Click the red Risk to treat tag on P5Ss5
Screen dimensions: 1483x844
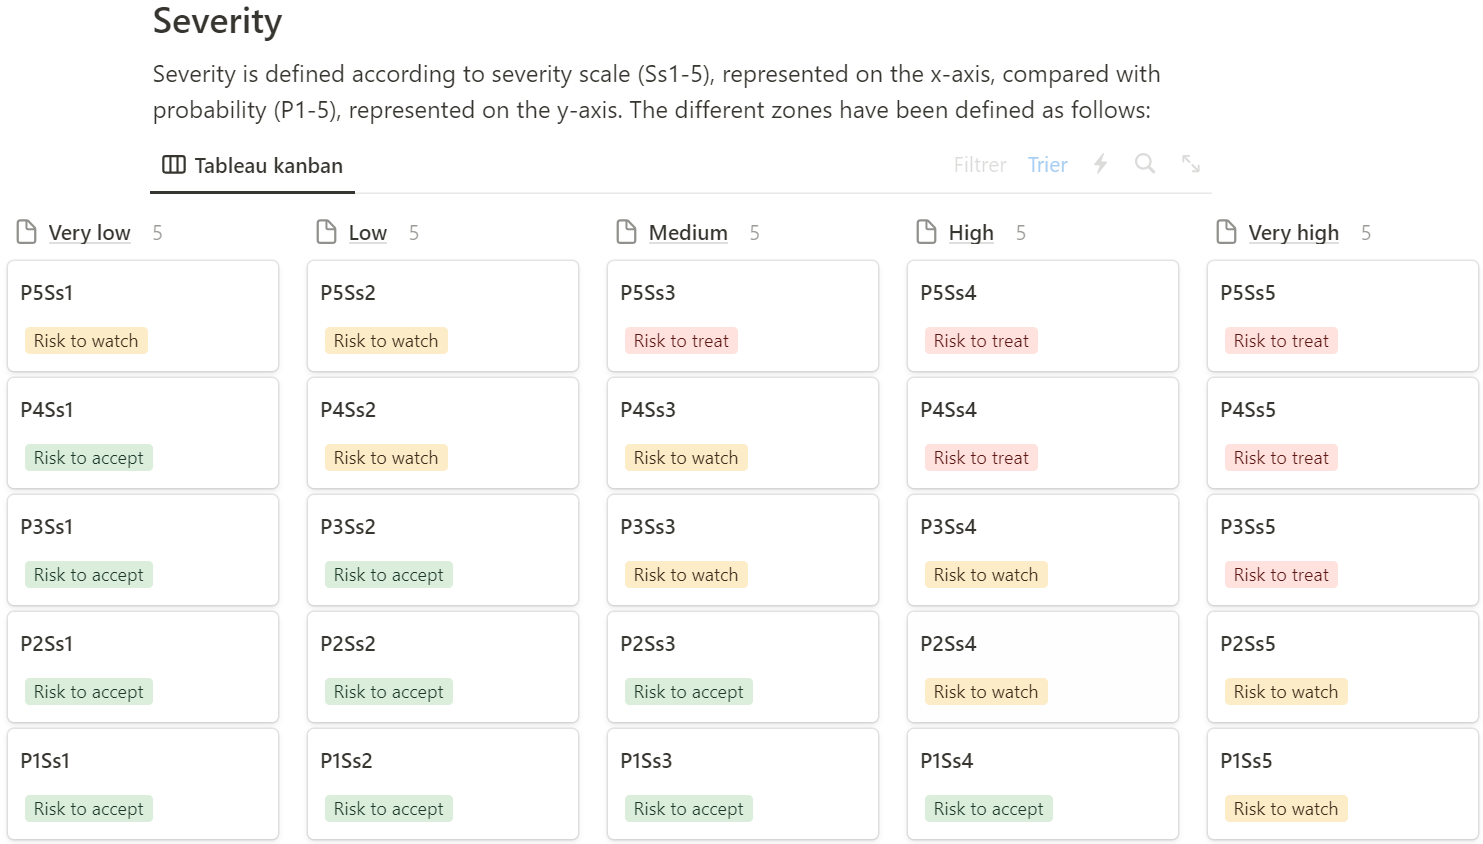click(x=1281, y=341)
